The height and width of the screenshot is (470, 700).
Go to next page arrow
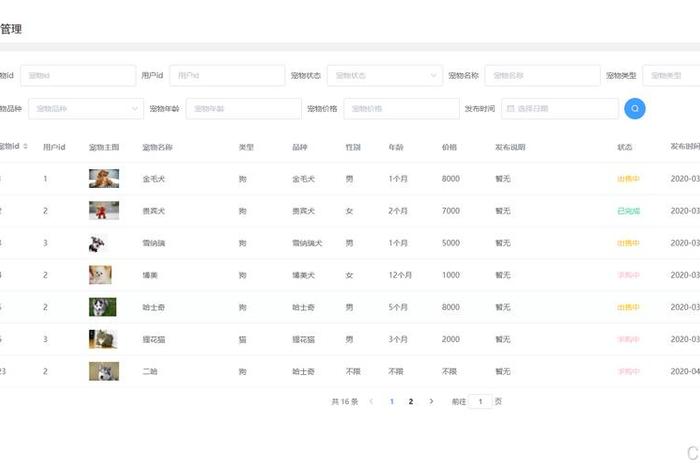pyautogui.click(x=431, y=401)
